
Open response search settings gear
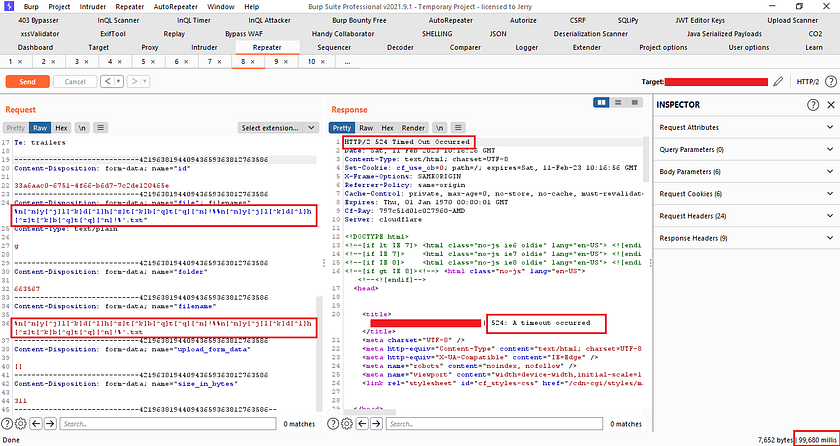[x=347, y=424]
